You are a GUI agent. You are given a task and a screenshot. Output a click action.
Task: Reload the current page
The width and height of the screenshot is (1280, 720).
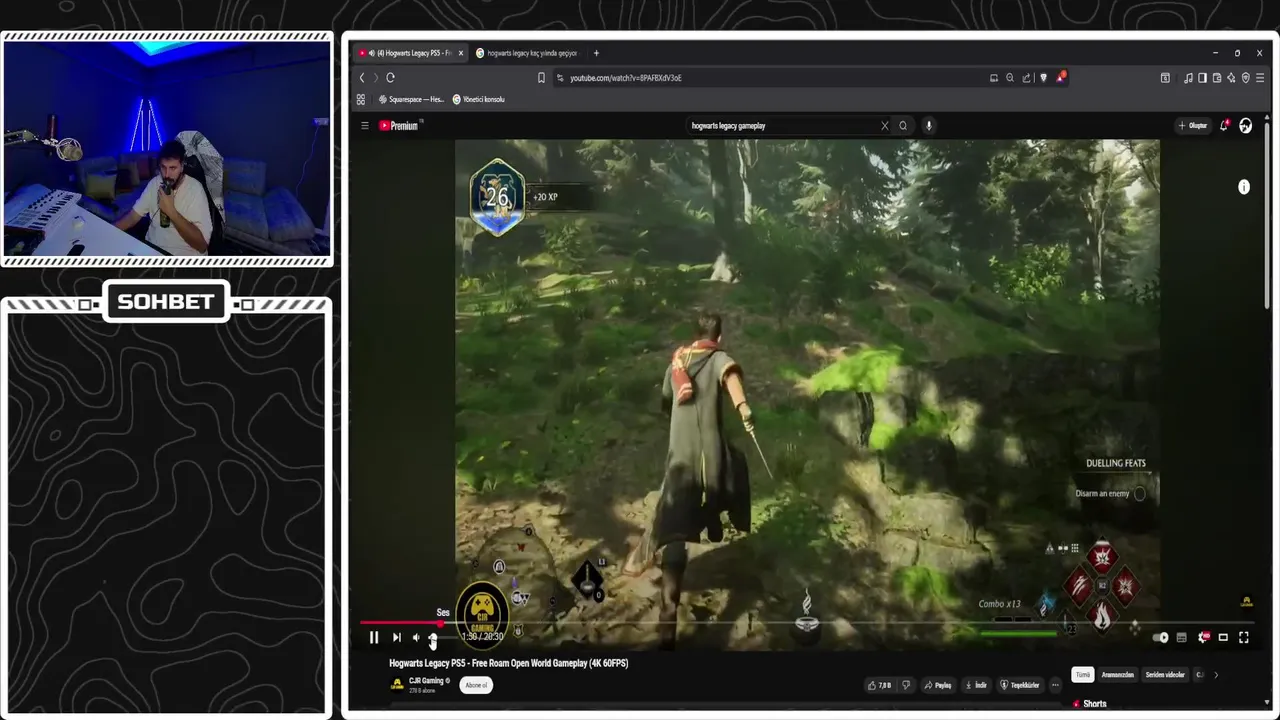pos(390,77)
